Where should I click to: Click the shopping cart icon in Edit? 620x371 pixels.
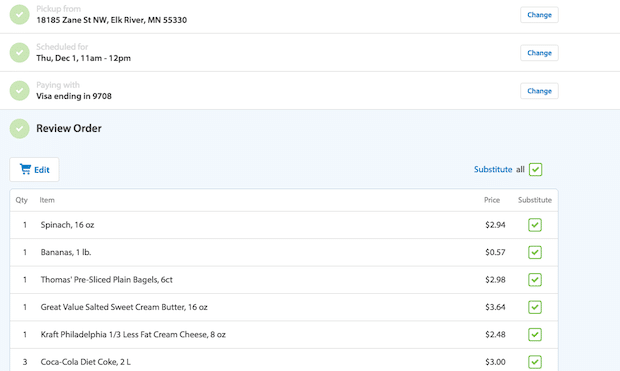[x=26, y=169]
